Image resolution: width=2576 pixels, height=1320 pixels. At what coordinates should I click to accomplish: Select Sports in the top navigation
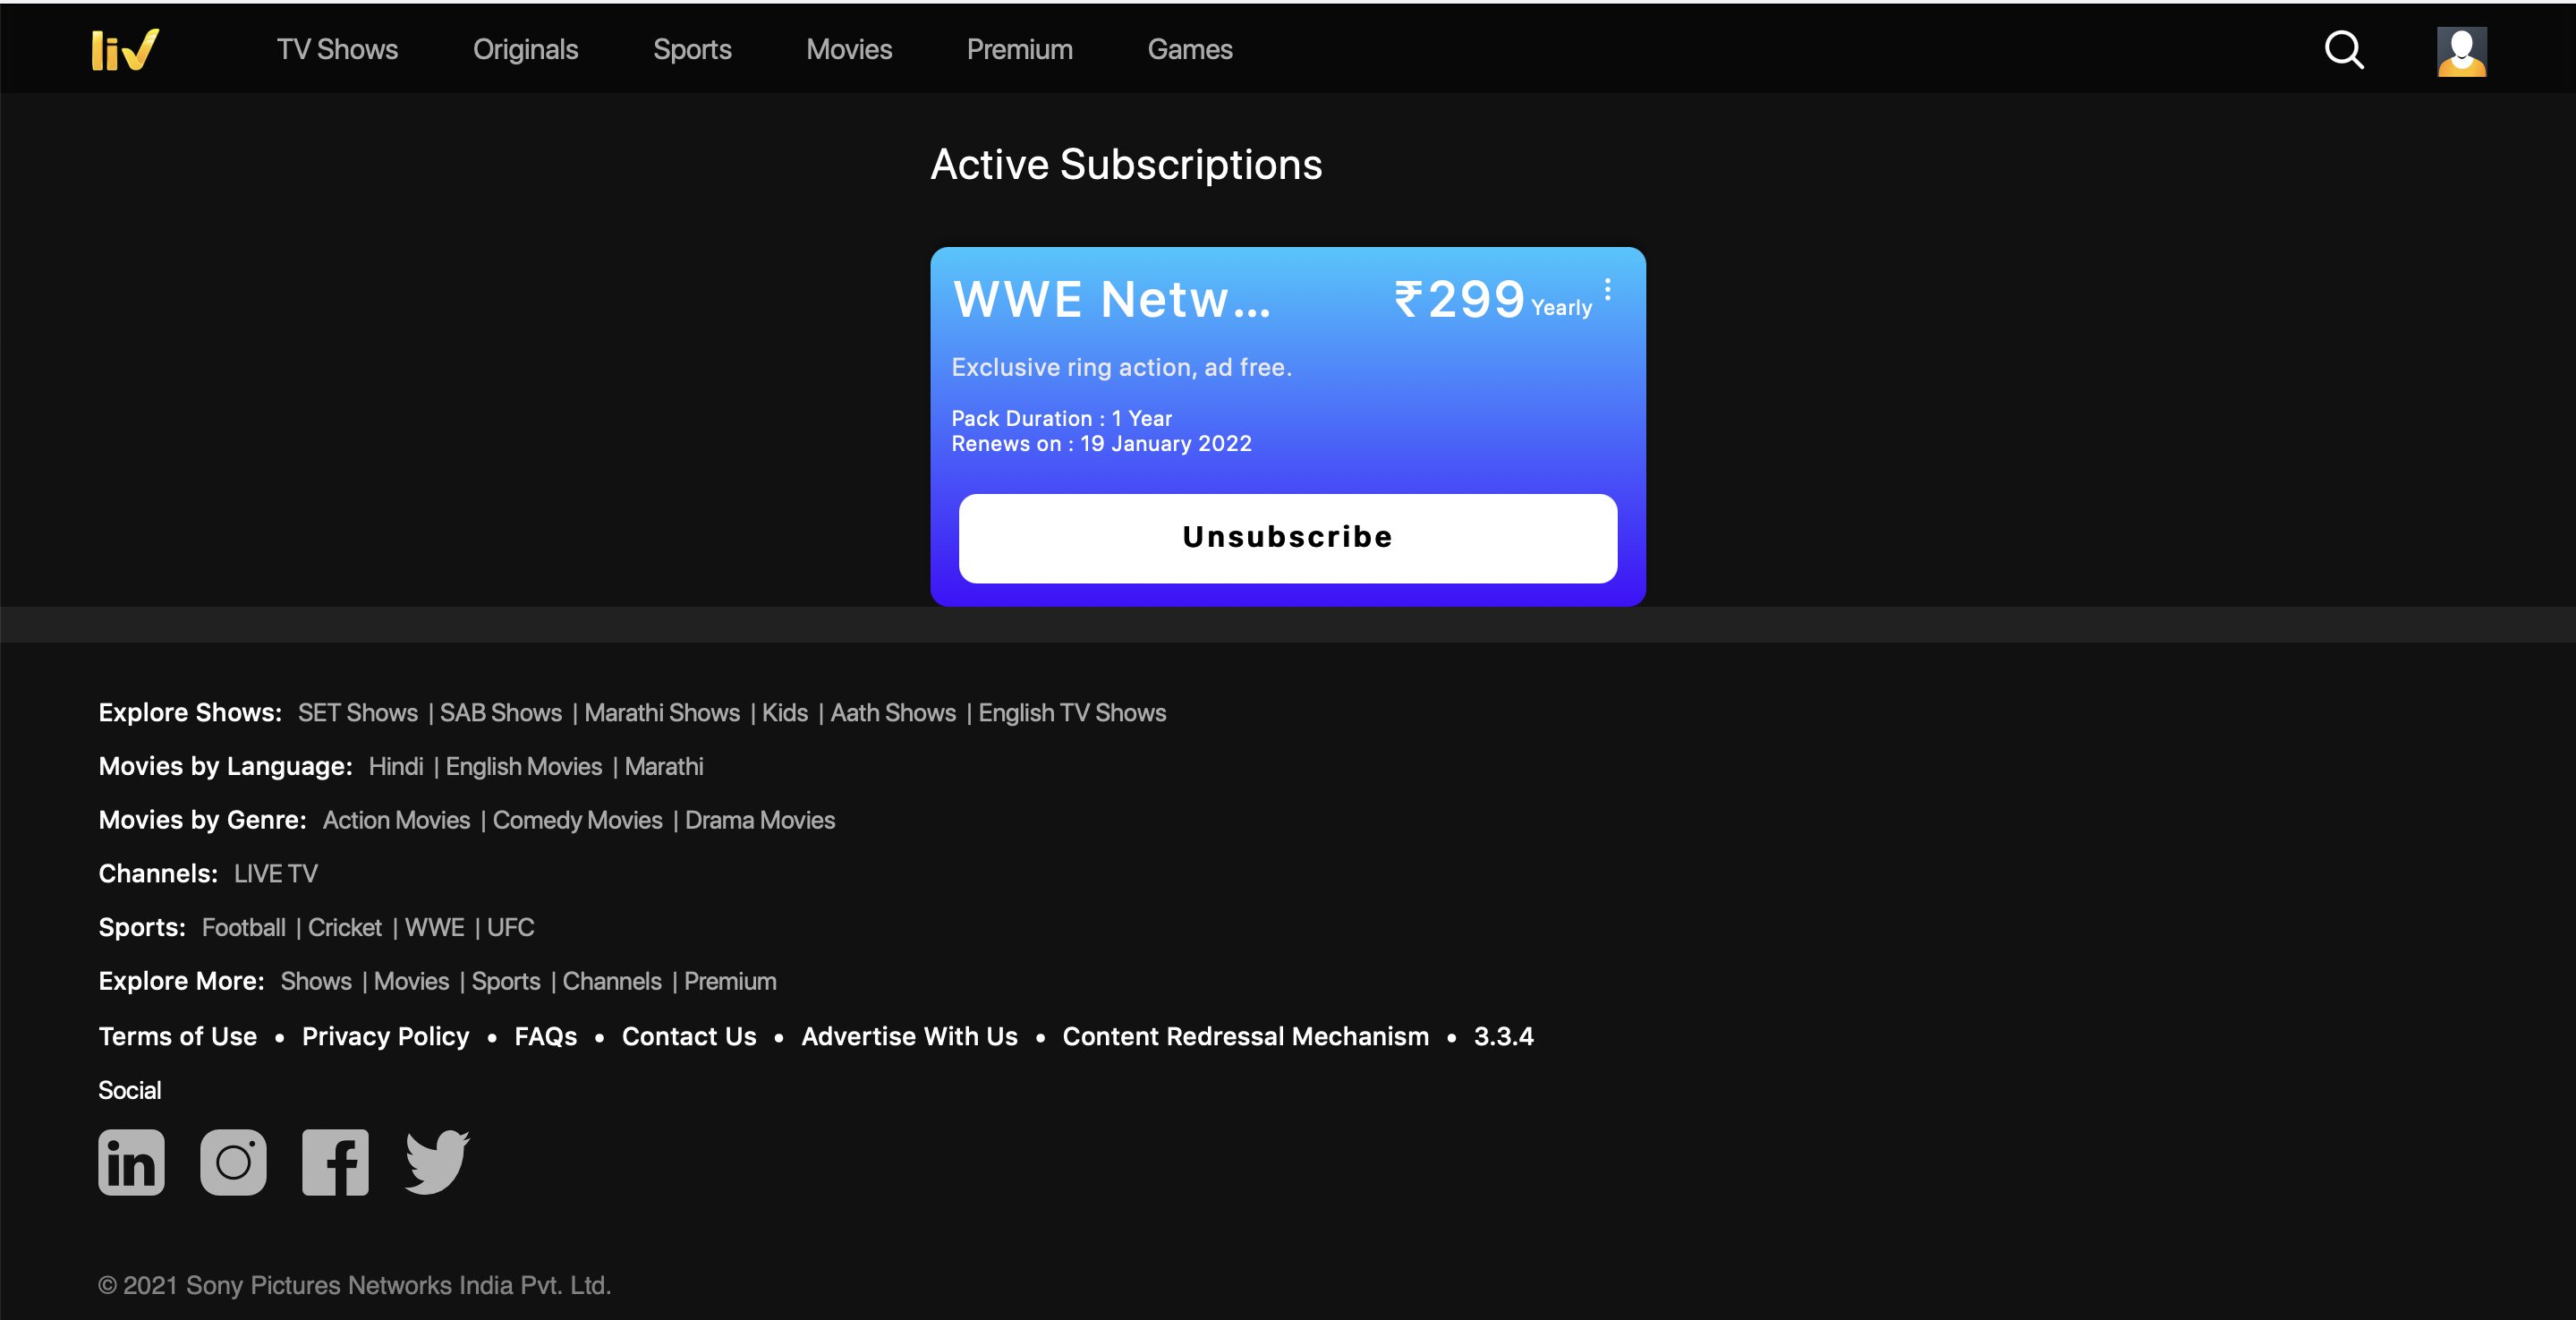pyautogui.click(x=692, y=49)
